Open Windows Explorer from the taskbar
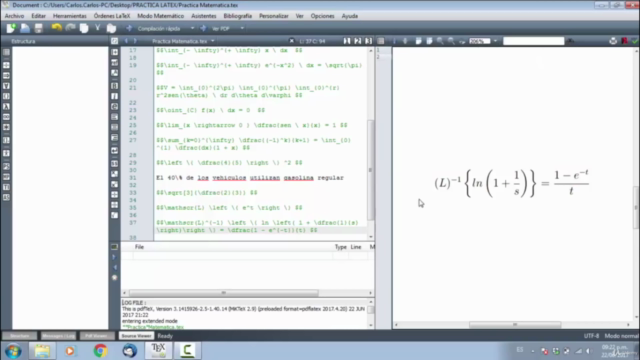640x360 pixels. 42,351
